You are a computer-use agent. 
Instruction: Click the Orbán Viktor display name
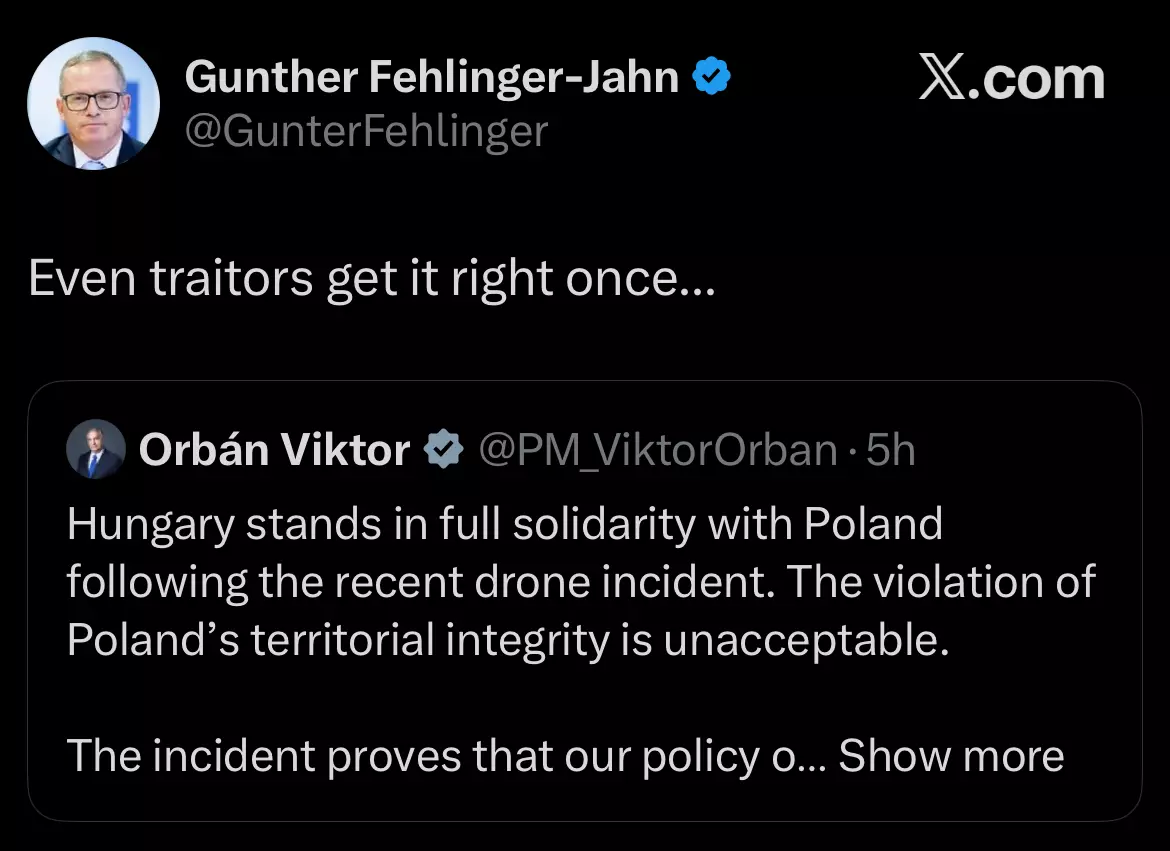click(x=275, y=449)
